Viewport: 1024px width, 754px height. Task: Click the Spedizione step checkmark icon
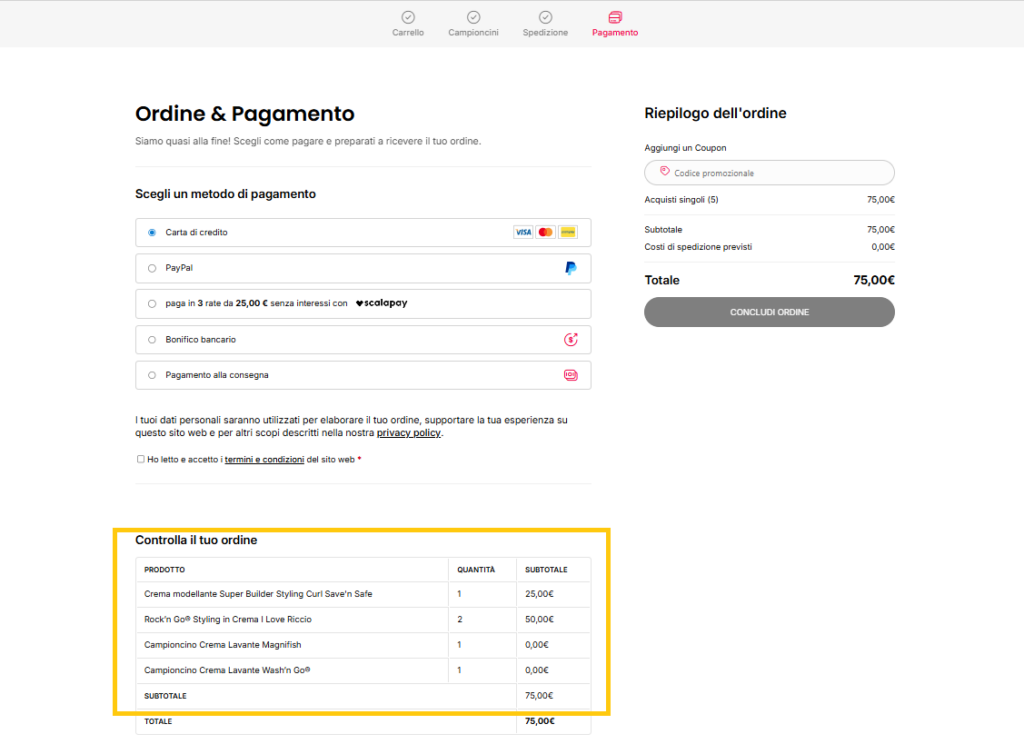[x=545, y=17]
